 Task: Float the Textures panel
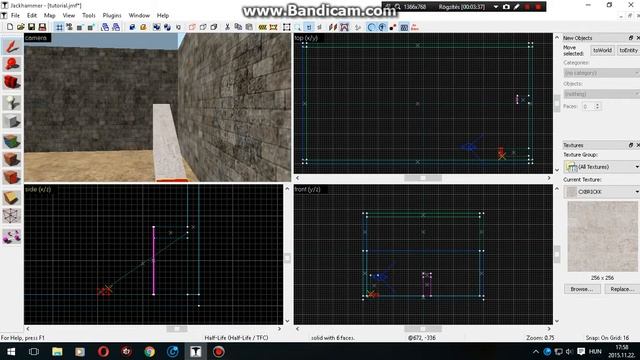tap(631, 145)
